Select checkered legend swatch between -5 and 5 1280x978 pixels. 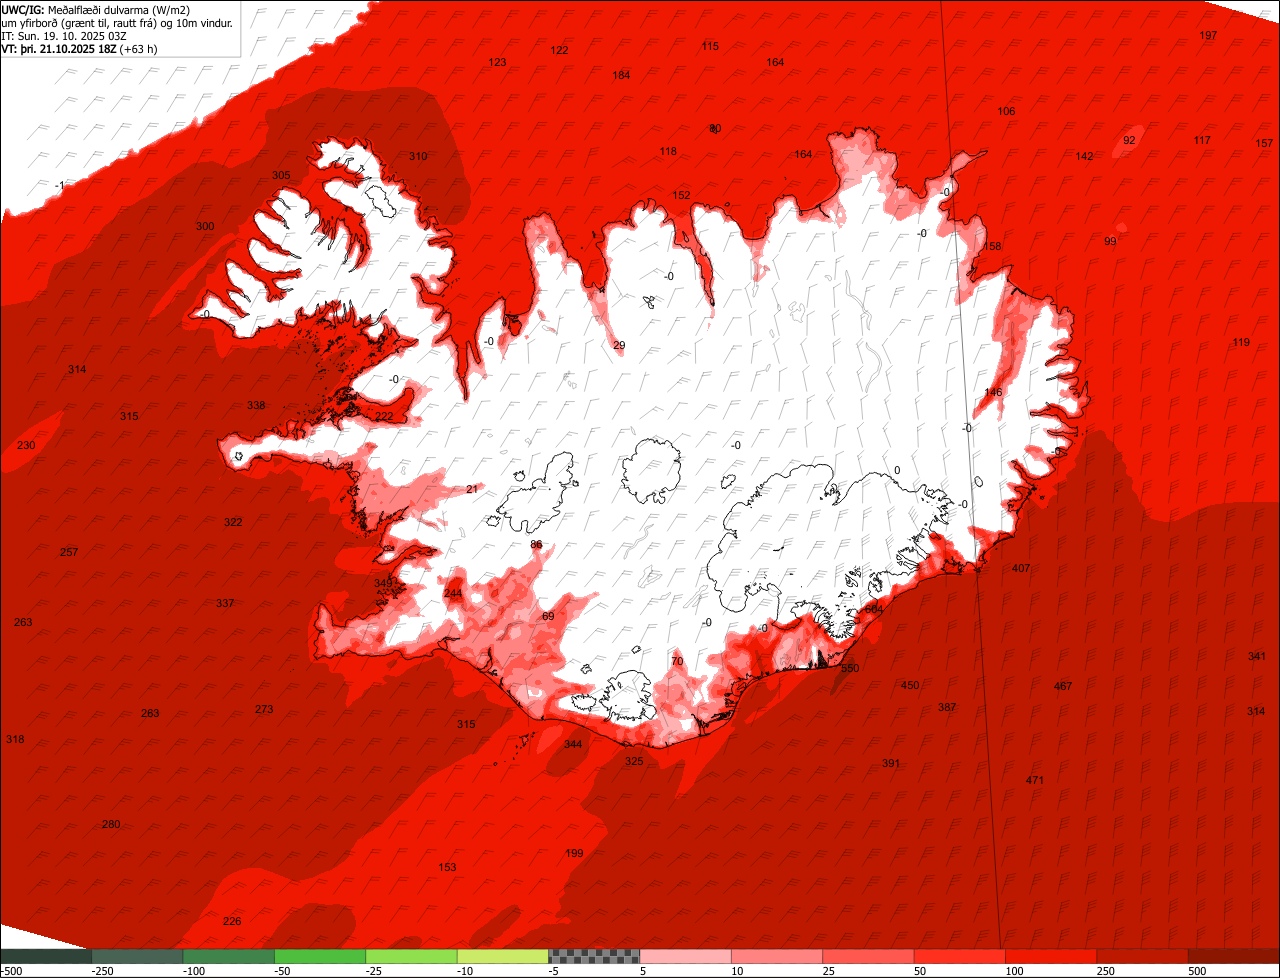coord(594,956)
